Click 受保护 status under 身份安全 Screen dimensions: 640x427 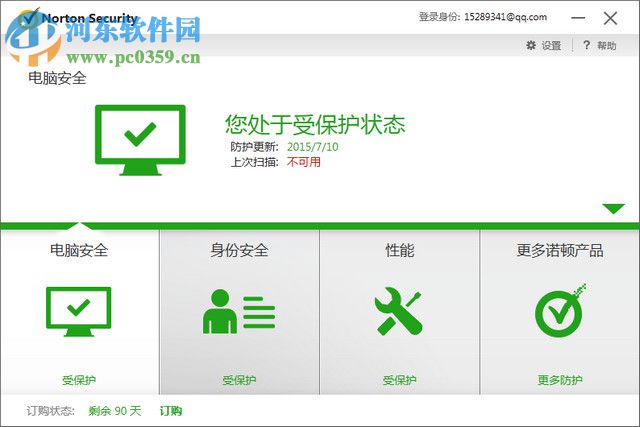[x=239, y=380]
